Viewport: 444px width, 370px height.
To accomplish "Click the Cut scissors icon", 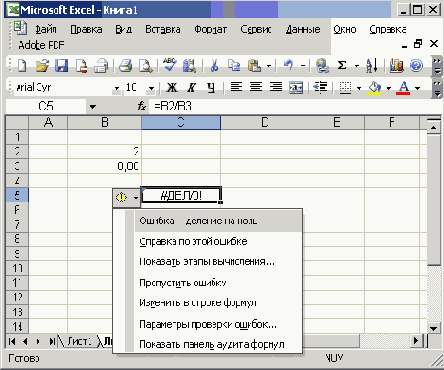I will click(x=214, y=66).
